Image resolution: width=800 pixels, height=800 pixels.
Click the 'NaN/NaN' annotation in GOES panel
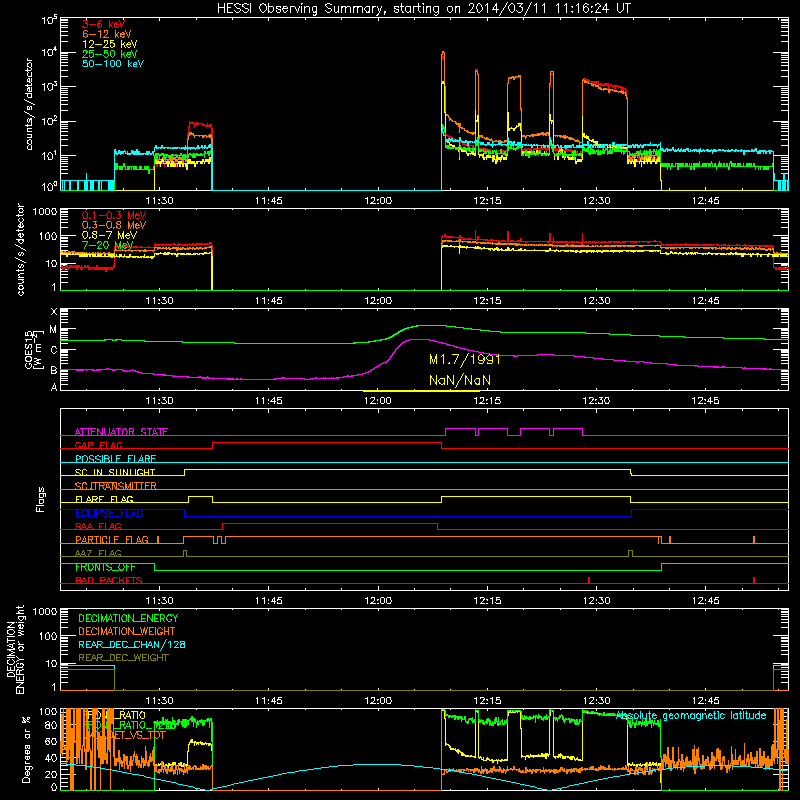[460, 380]
